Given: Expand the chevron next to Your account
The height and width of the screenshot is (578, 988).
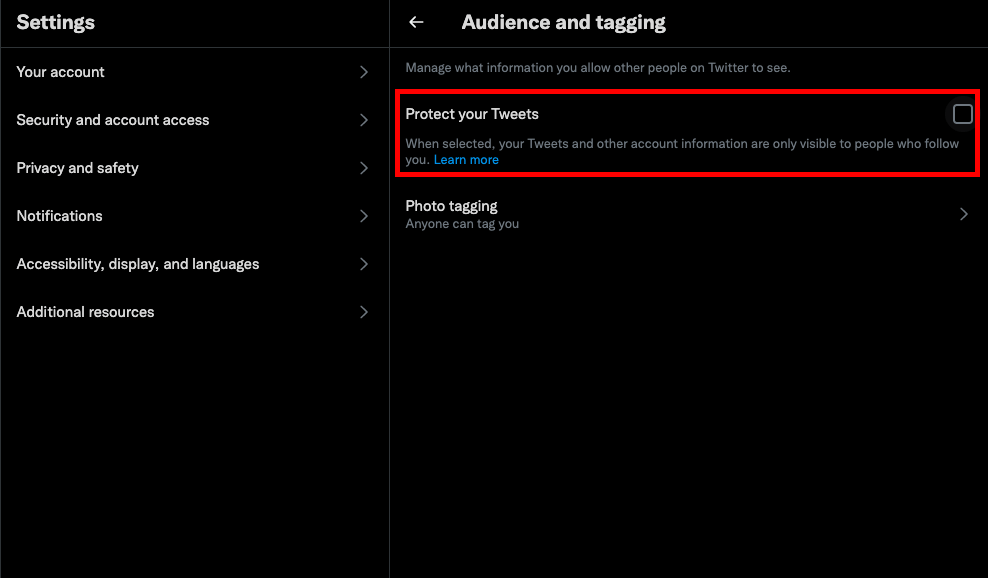Looking at the screenshot, I should pos(363,72).
